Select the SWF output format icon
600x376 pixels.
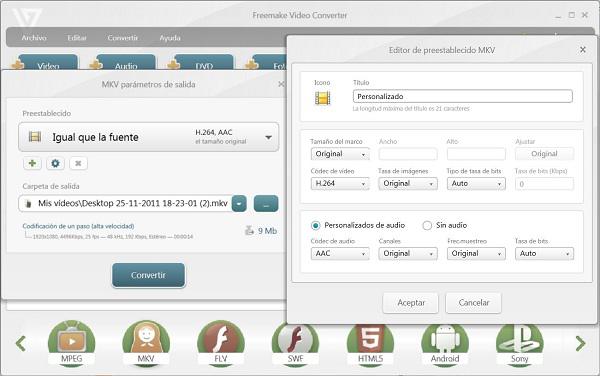(295, 344)
